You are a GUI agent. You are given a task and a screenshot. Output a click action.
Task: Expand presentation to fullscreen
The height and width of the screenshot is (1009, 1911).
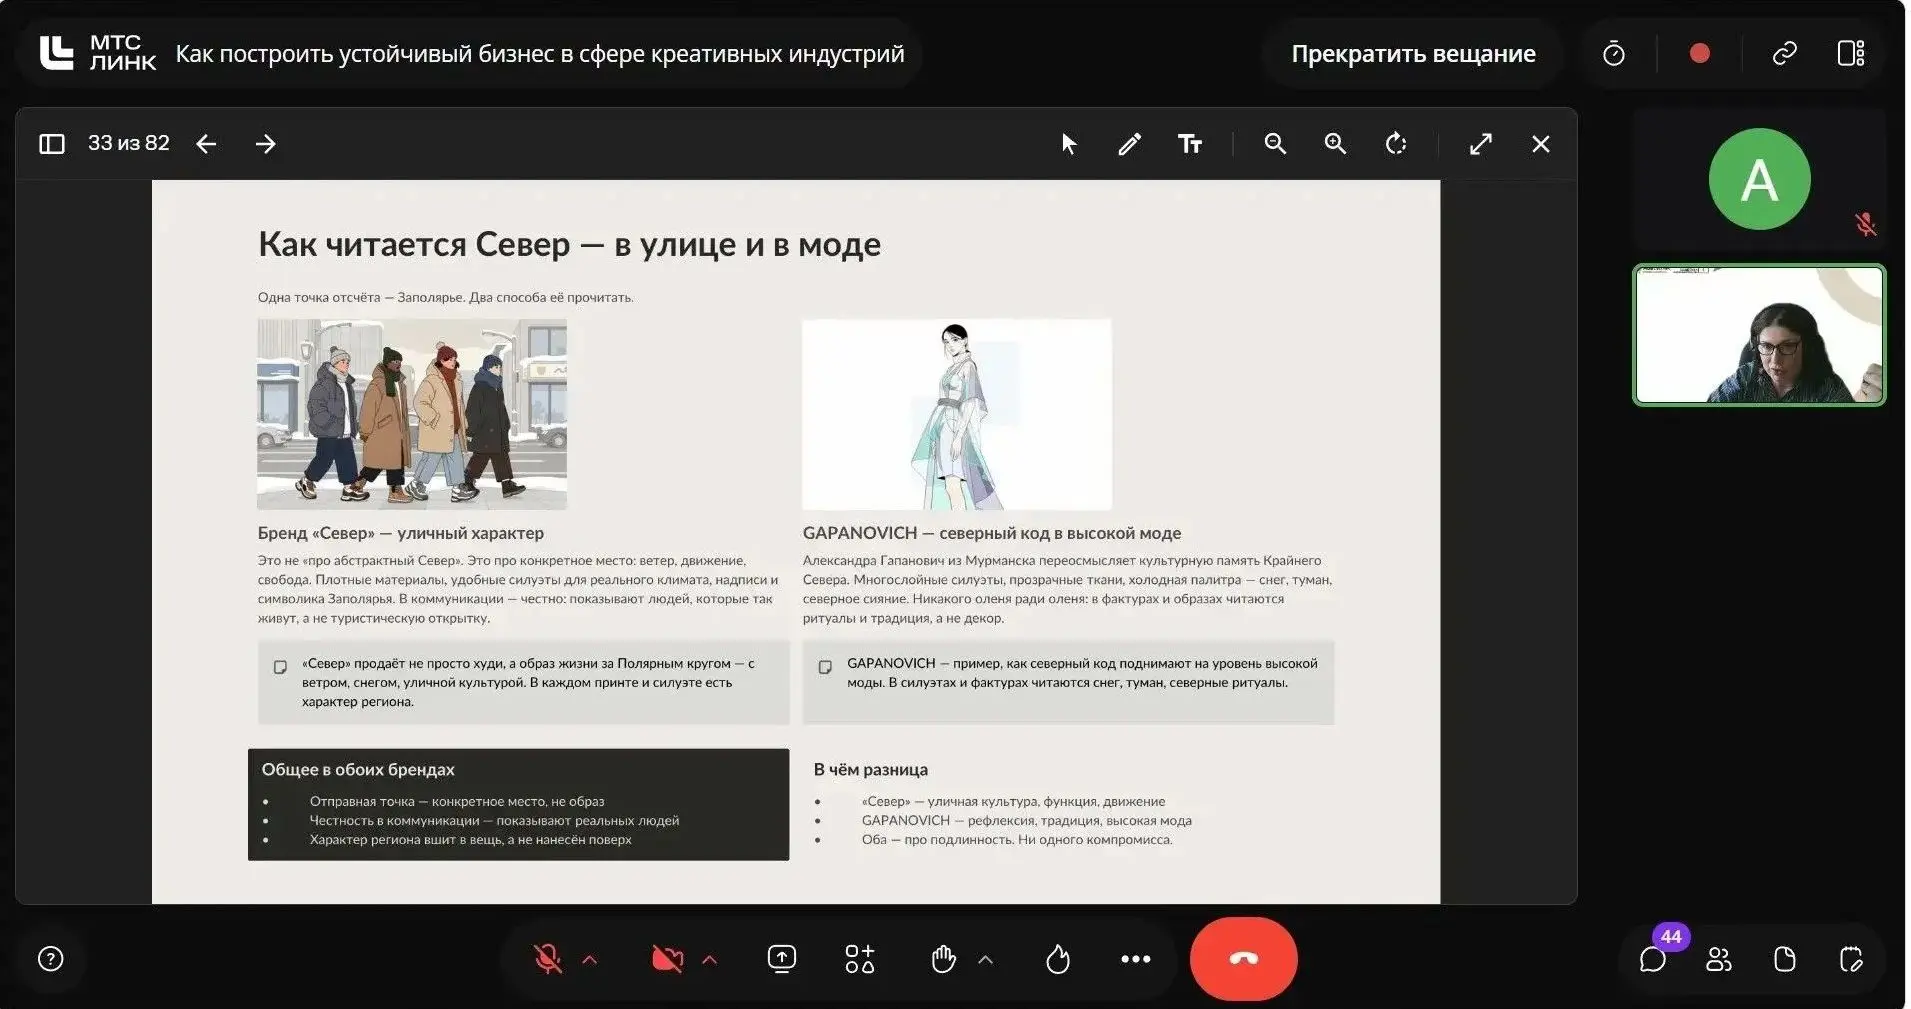(x=1481, y=144)
